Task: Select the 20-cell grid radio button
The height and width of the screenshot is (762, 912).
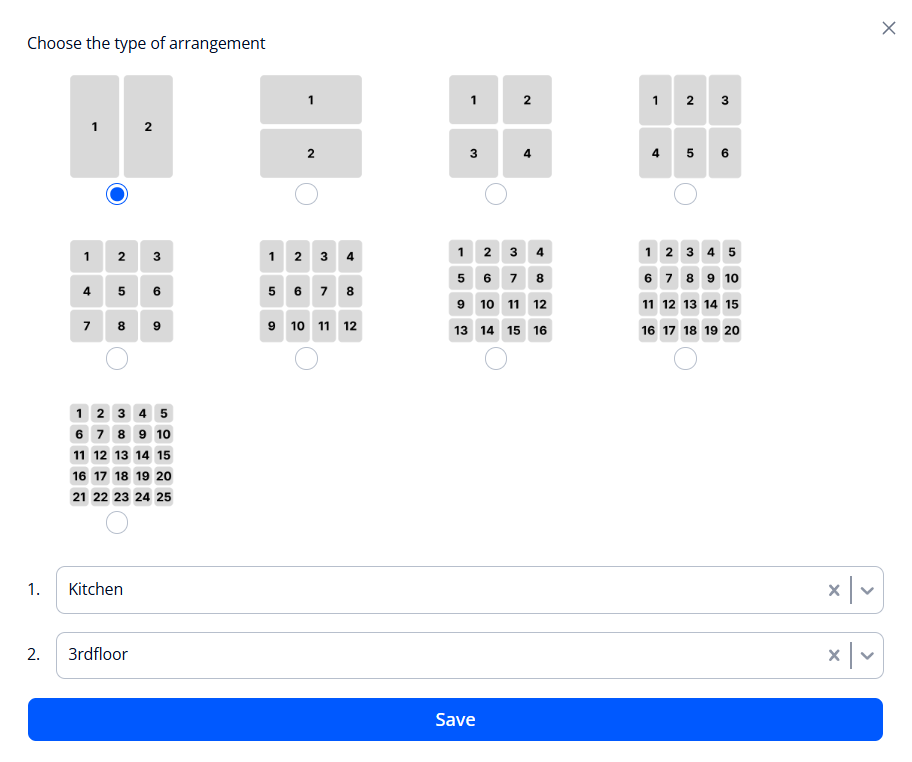Action: [x=685, y=358]
